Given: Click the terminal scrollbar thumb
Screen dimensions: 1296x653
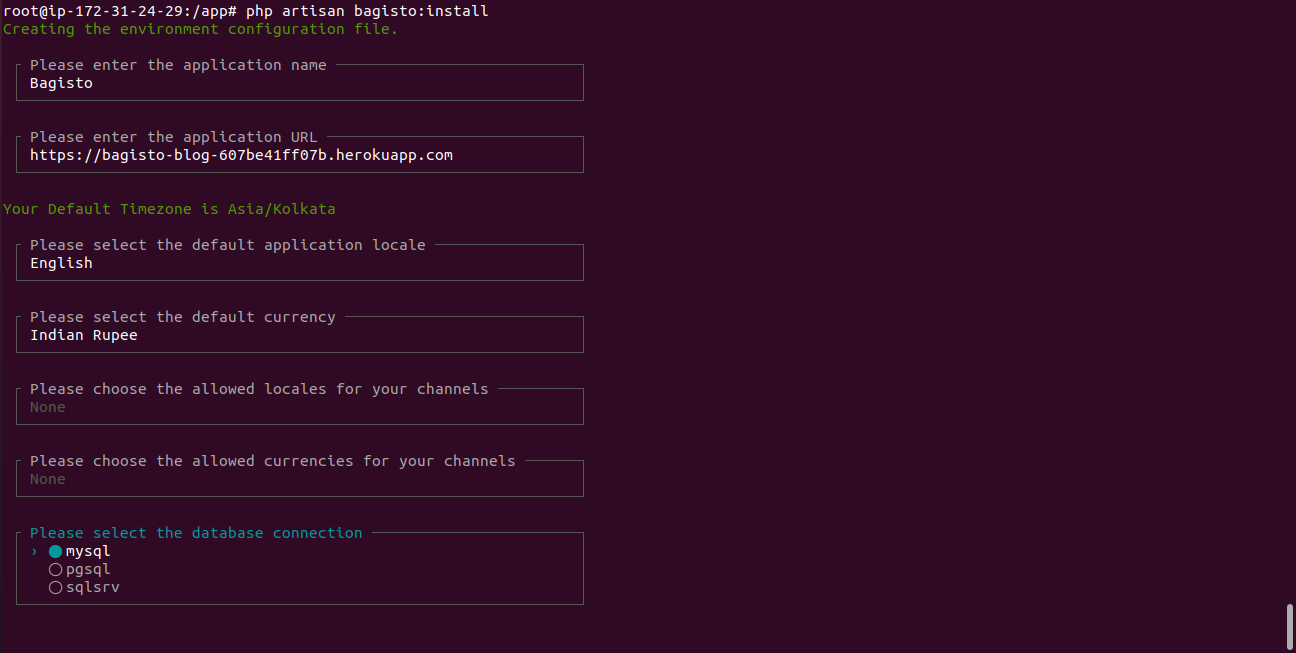Looking at the screenshot, I should (x=1289, y=626).
